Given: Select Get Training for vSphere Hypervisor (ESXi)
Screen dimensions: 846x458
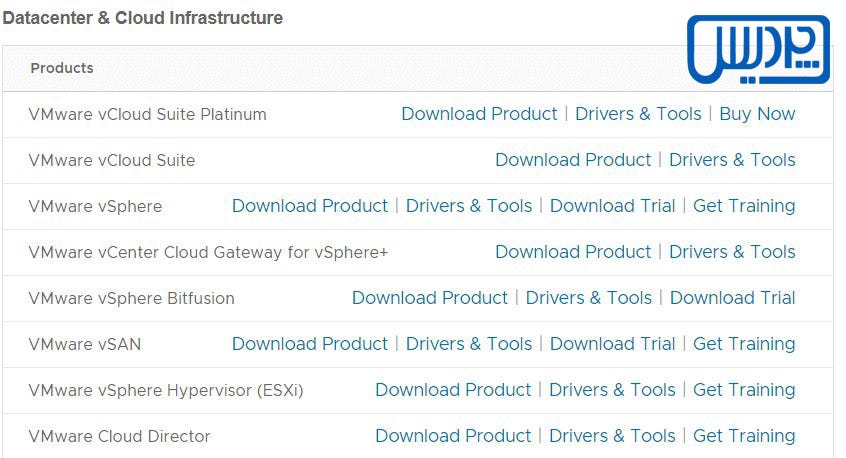Looking at the screenshot, I should (744, 389).
